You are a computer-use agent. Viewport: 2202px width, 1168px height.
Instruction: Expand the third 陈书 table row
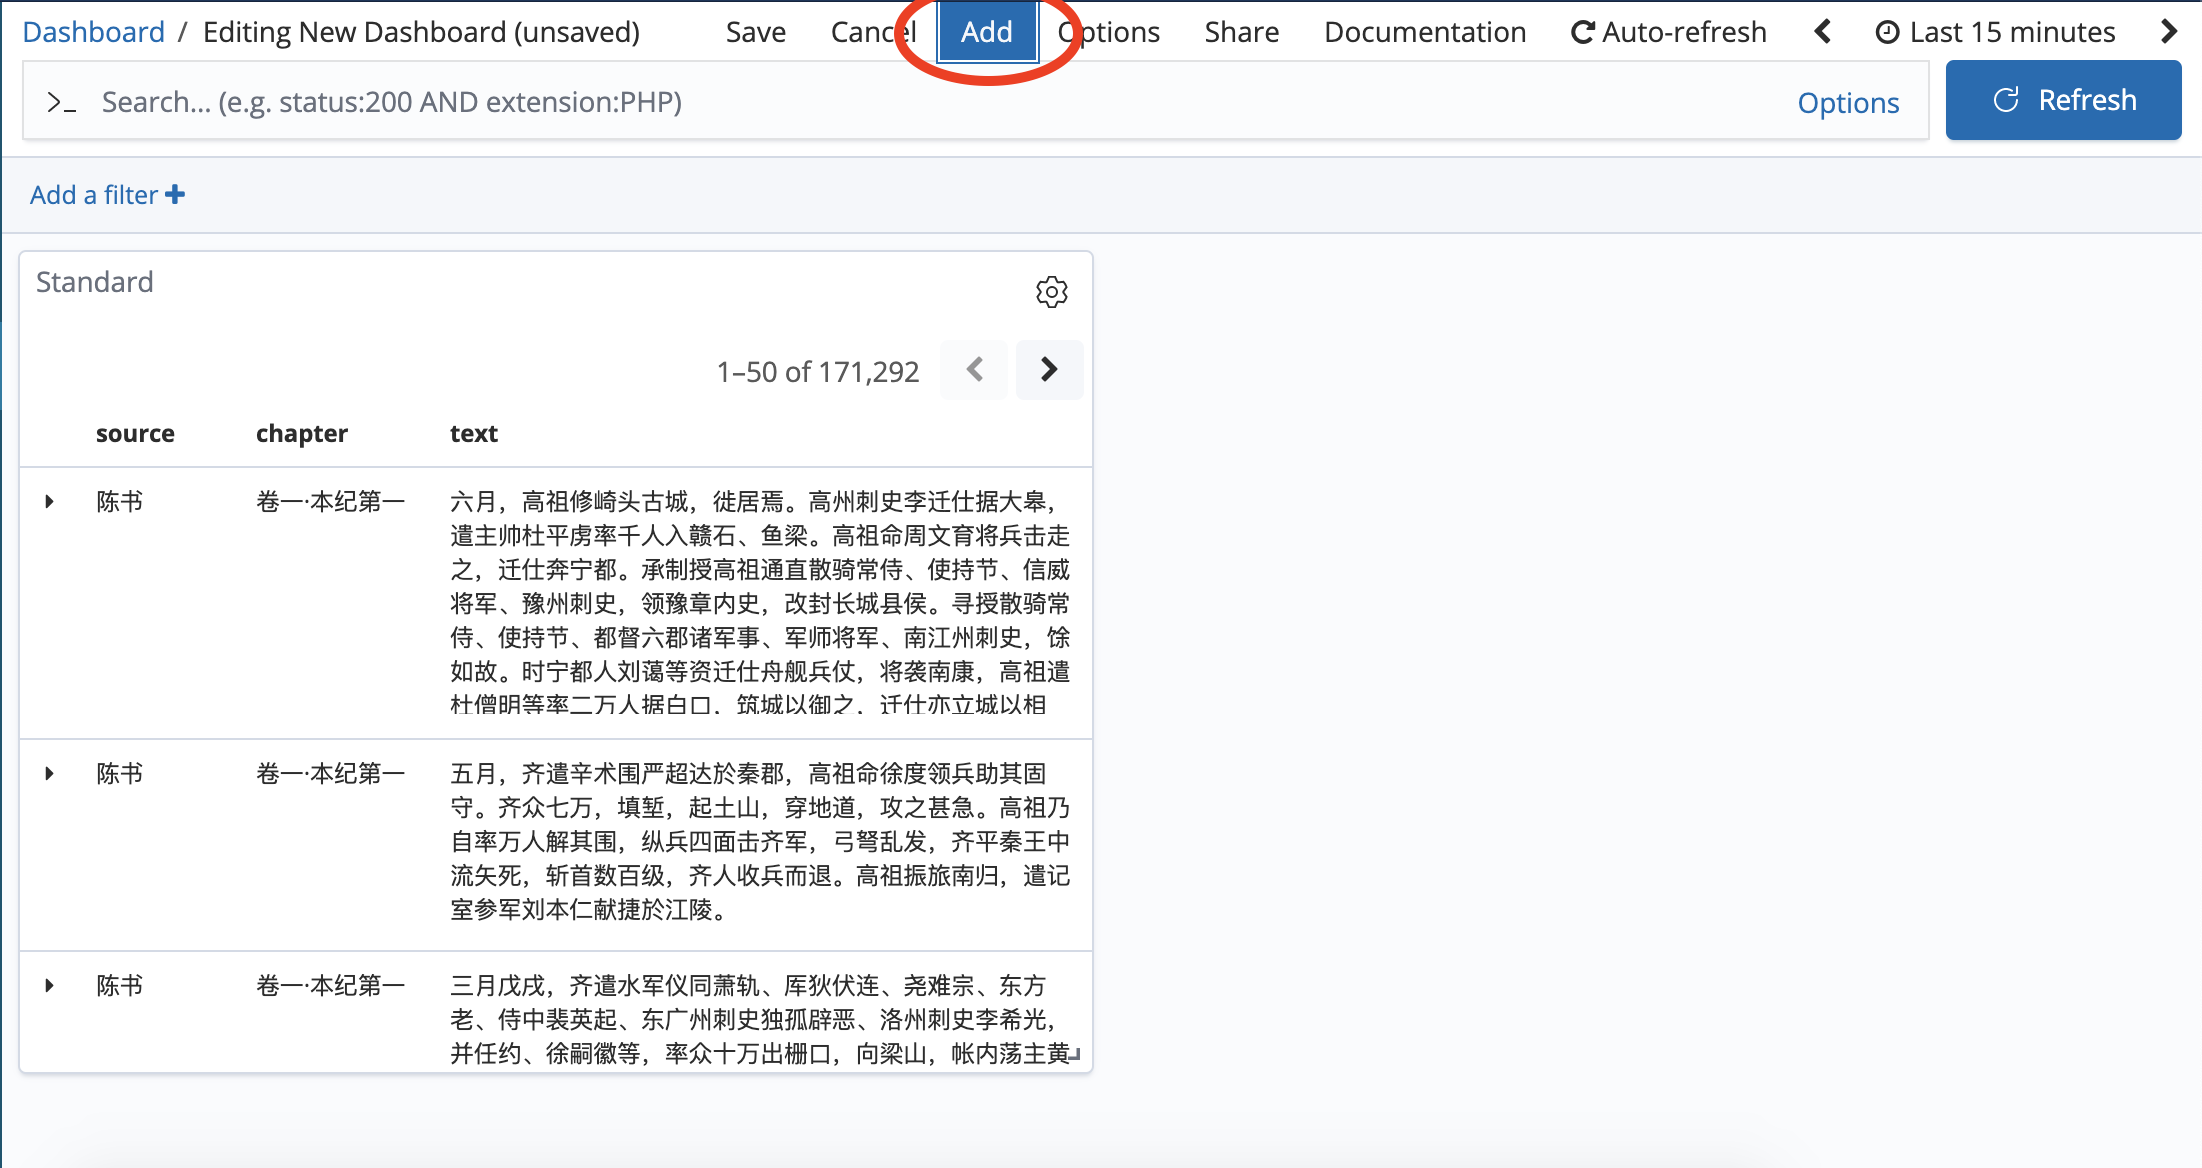(x=49, y=985)
